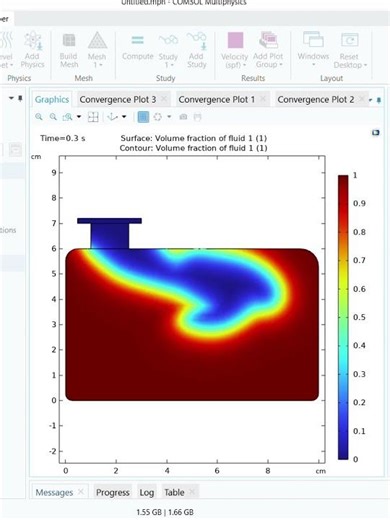The image size is (390, 520).
Task: Open the Messages tab
Action: coord(54,492)
